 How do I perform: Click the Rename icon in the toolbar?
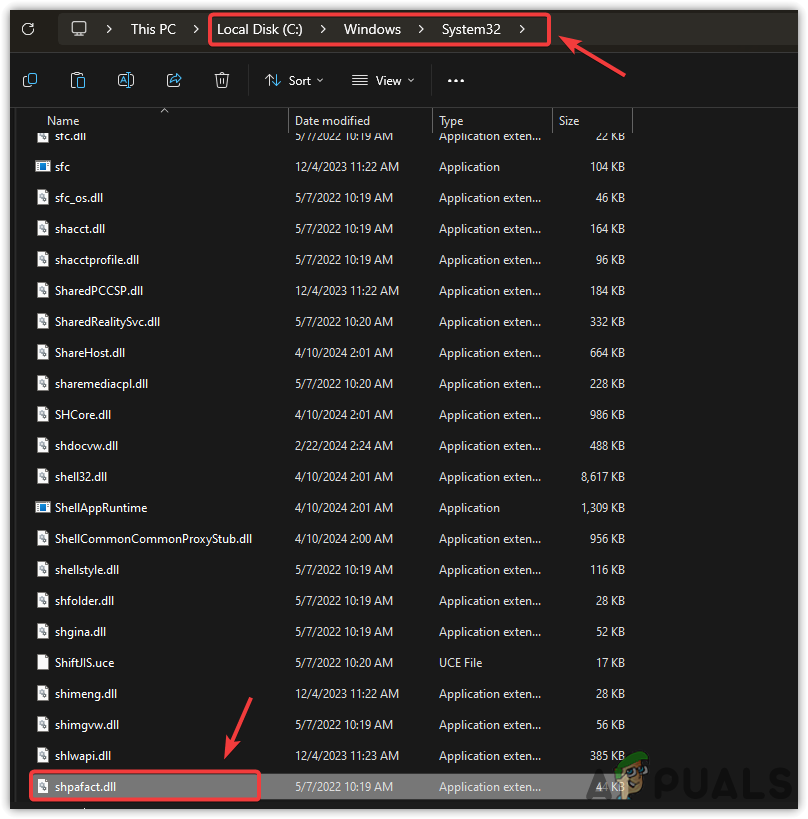[x=126, y=80]
